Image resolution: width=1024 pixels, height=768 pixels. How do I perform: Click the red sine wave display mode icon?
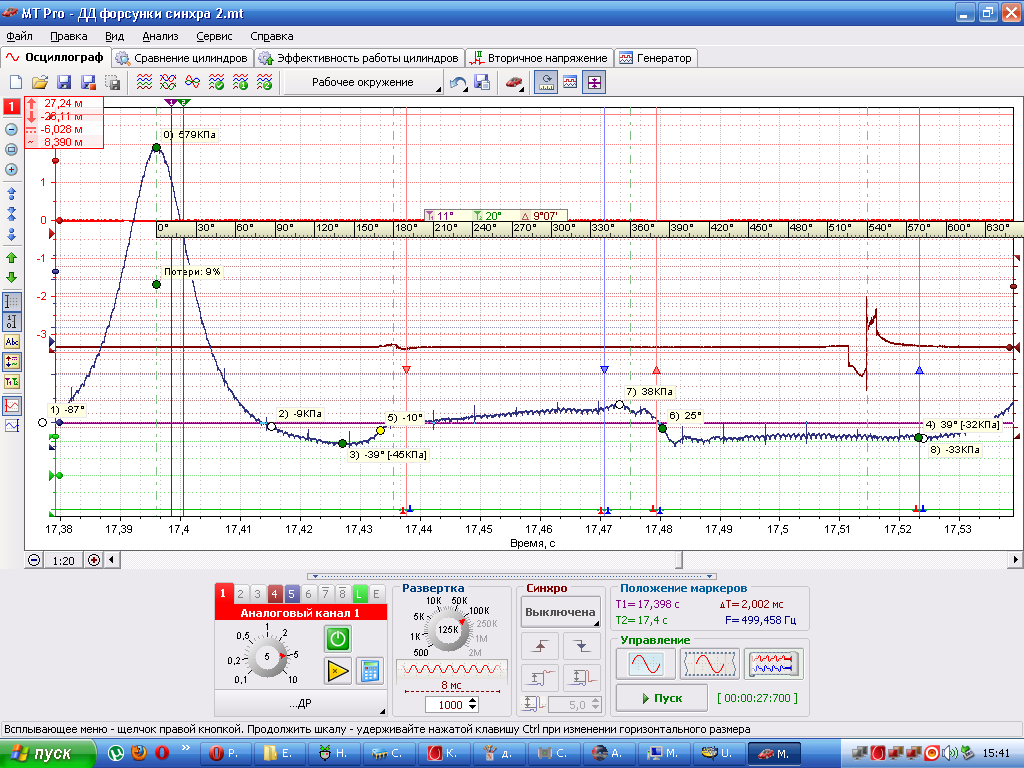point(647,664)
